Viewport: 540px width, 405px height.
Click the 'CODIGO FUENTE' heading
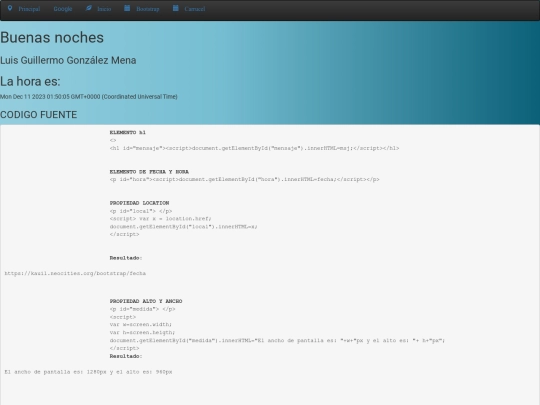pyautogui.click(x=39, y=115)
